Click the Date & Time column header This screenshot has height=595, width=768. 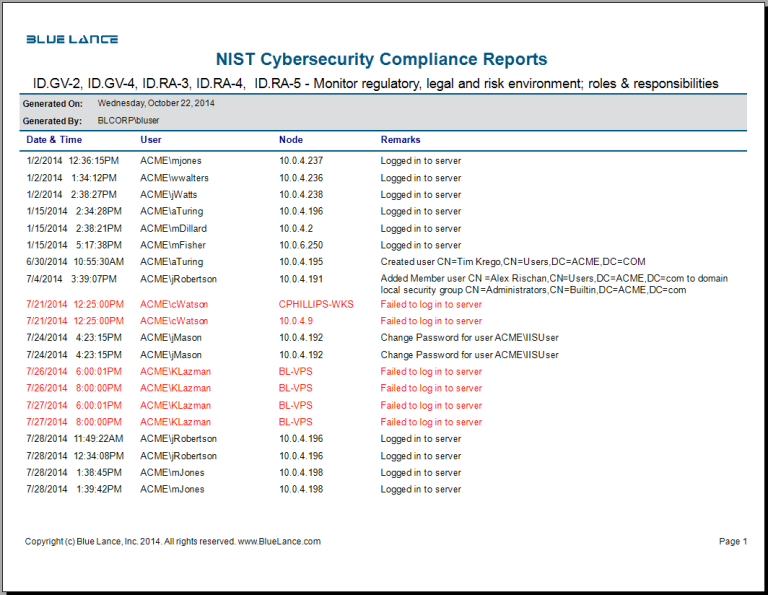point(54,140)
